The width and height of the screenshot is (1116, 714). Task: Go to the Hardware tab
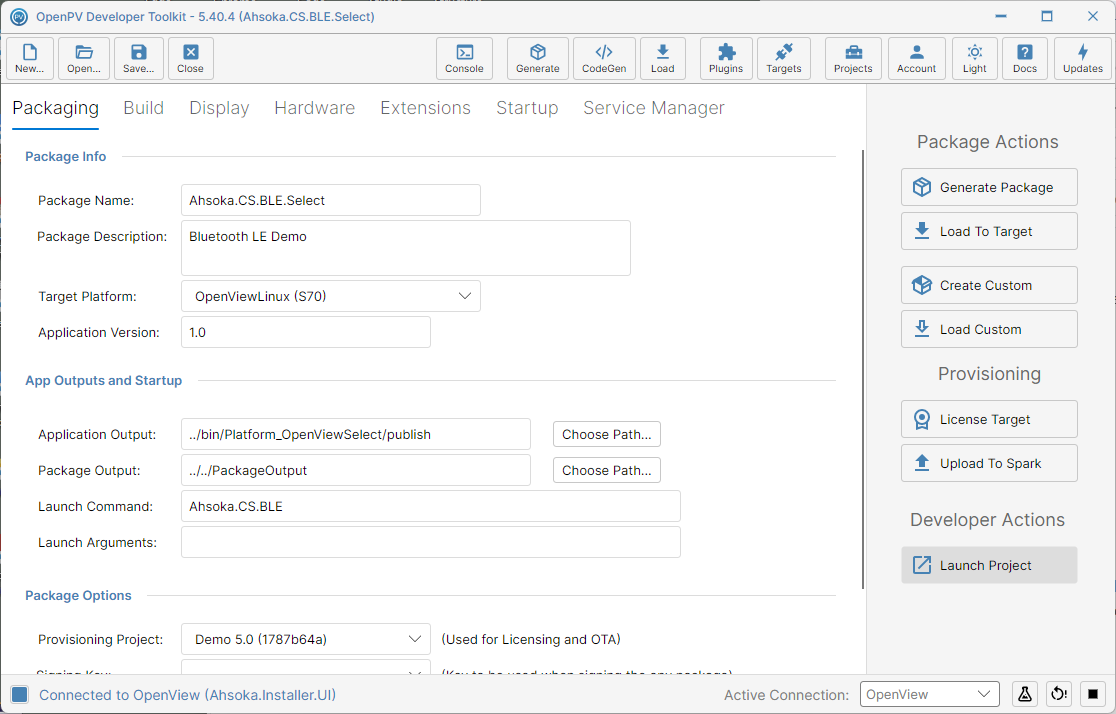point(315,107)
